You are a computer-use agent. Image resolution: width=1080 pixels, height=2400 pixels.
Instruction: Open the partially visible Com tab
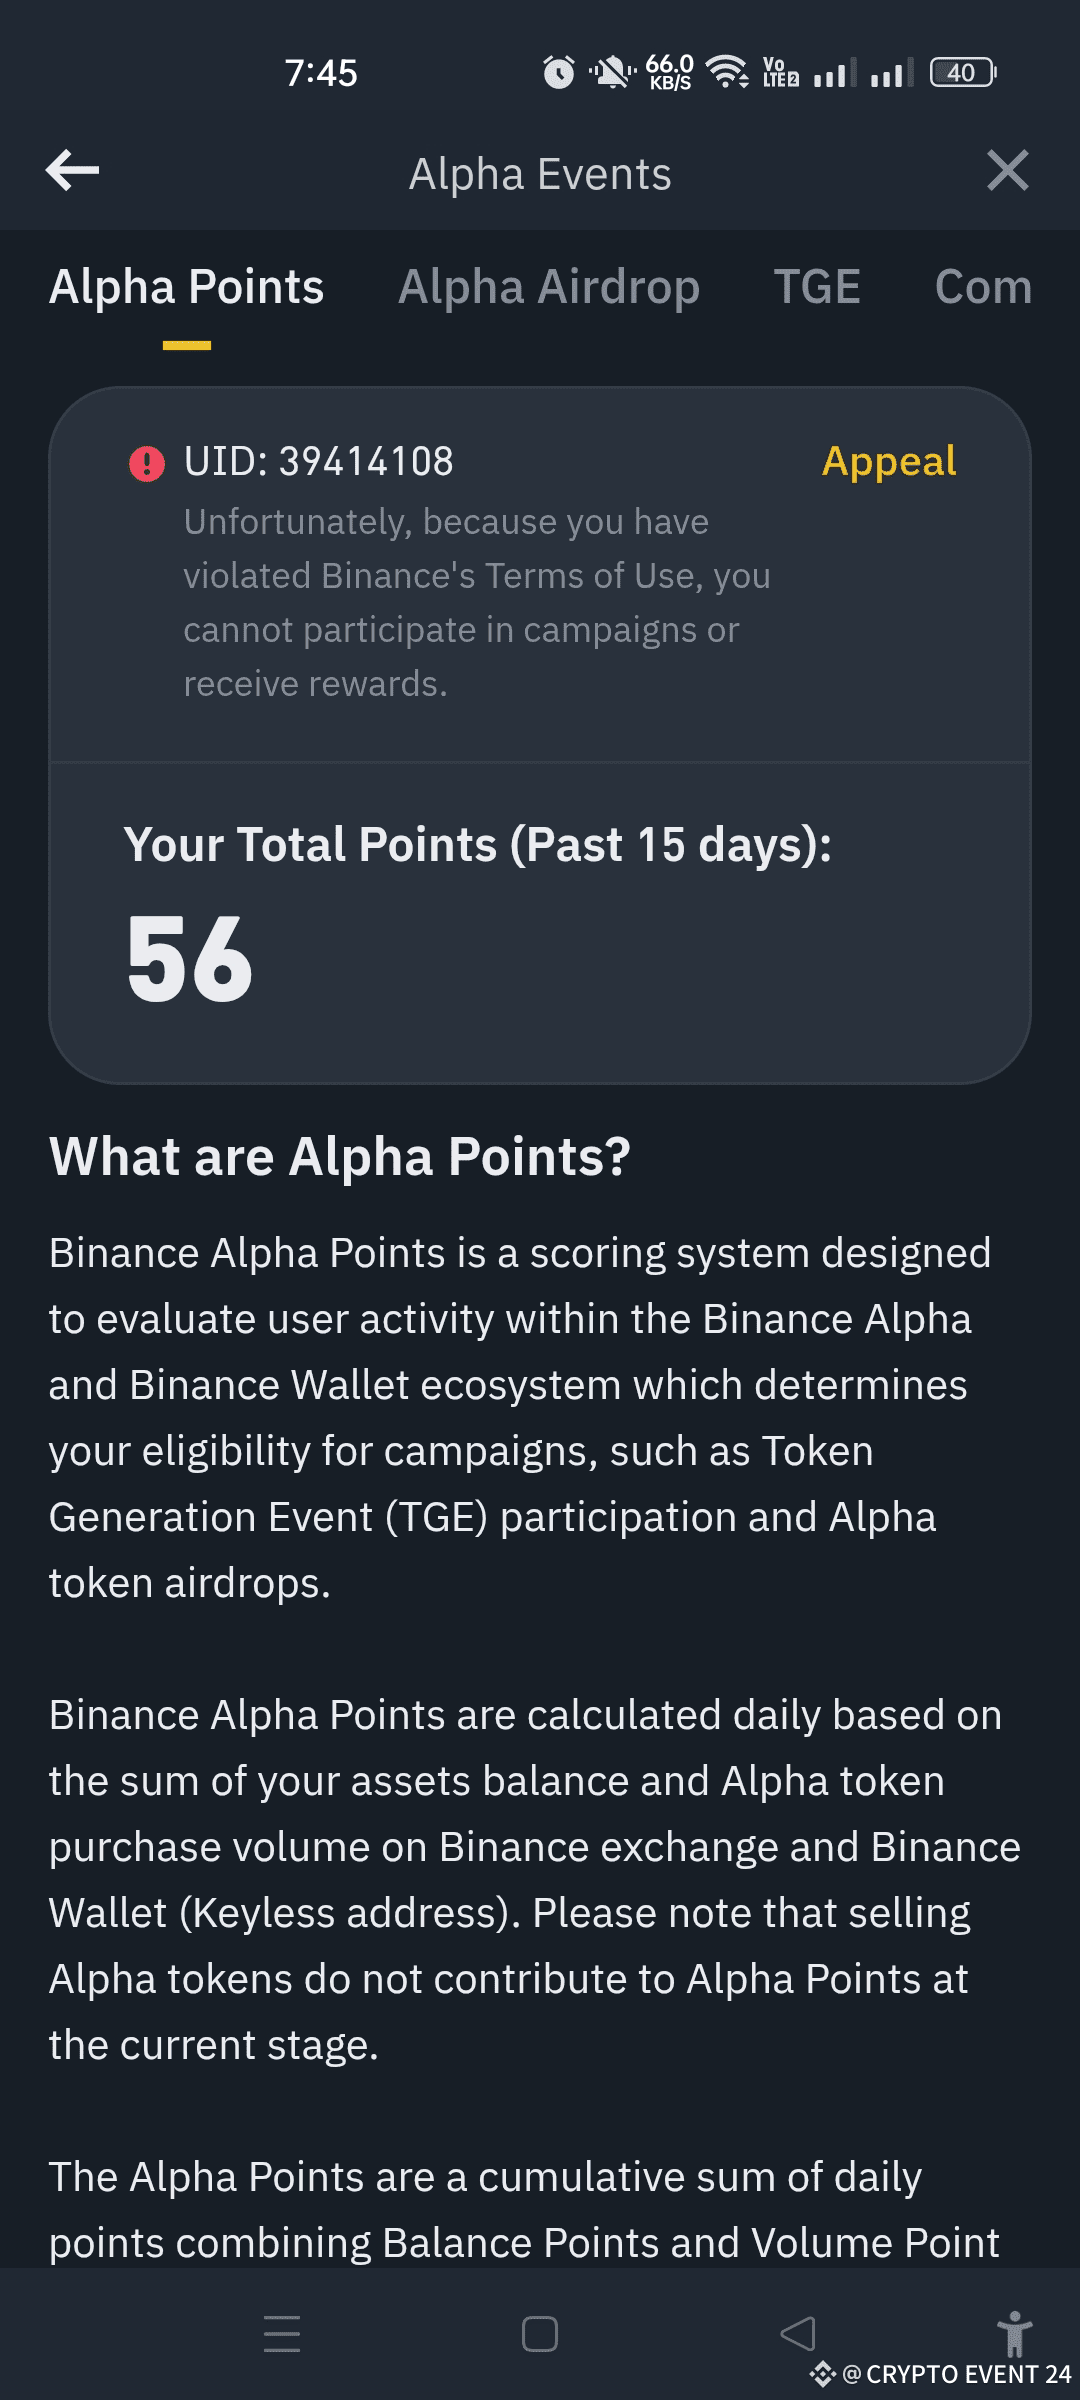(982, 287)
